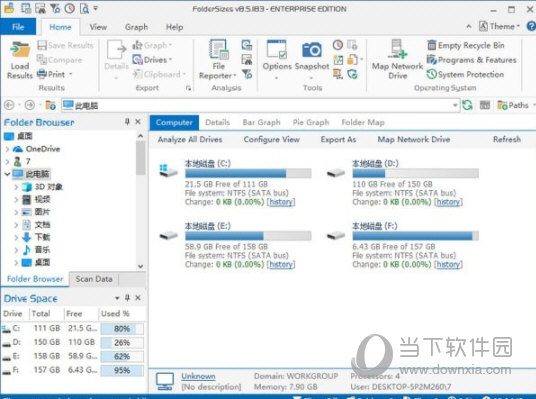Select D: row in Drive Space table
536x399 pixels.
point(72,342)
